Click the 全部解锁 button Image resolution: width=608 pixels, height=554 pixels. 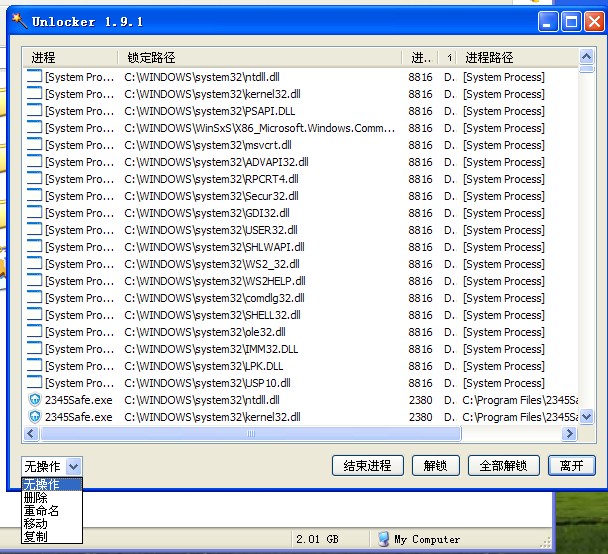tap(503, 465)
